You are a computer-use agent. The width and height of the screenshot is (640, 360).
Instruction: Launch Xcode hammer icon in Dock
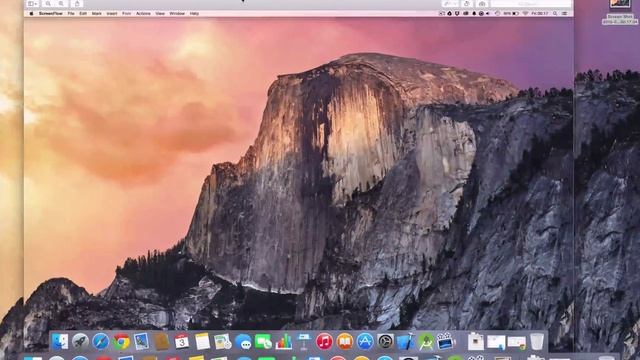405,341
